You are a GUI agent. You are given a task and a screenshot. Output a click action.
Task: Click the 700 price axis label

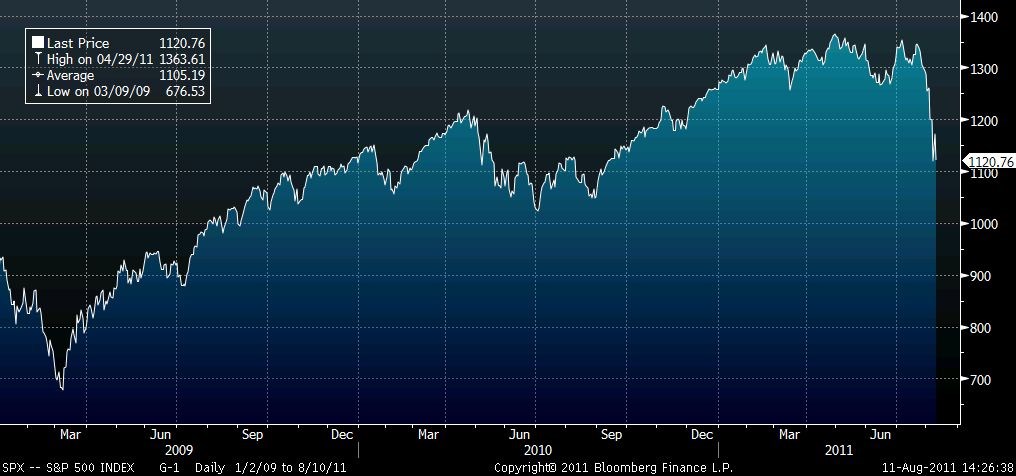click(980, 380)
